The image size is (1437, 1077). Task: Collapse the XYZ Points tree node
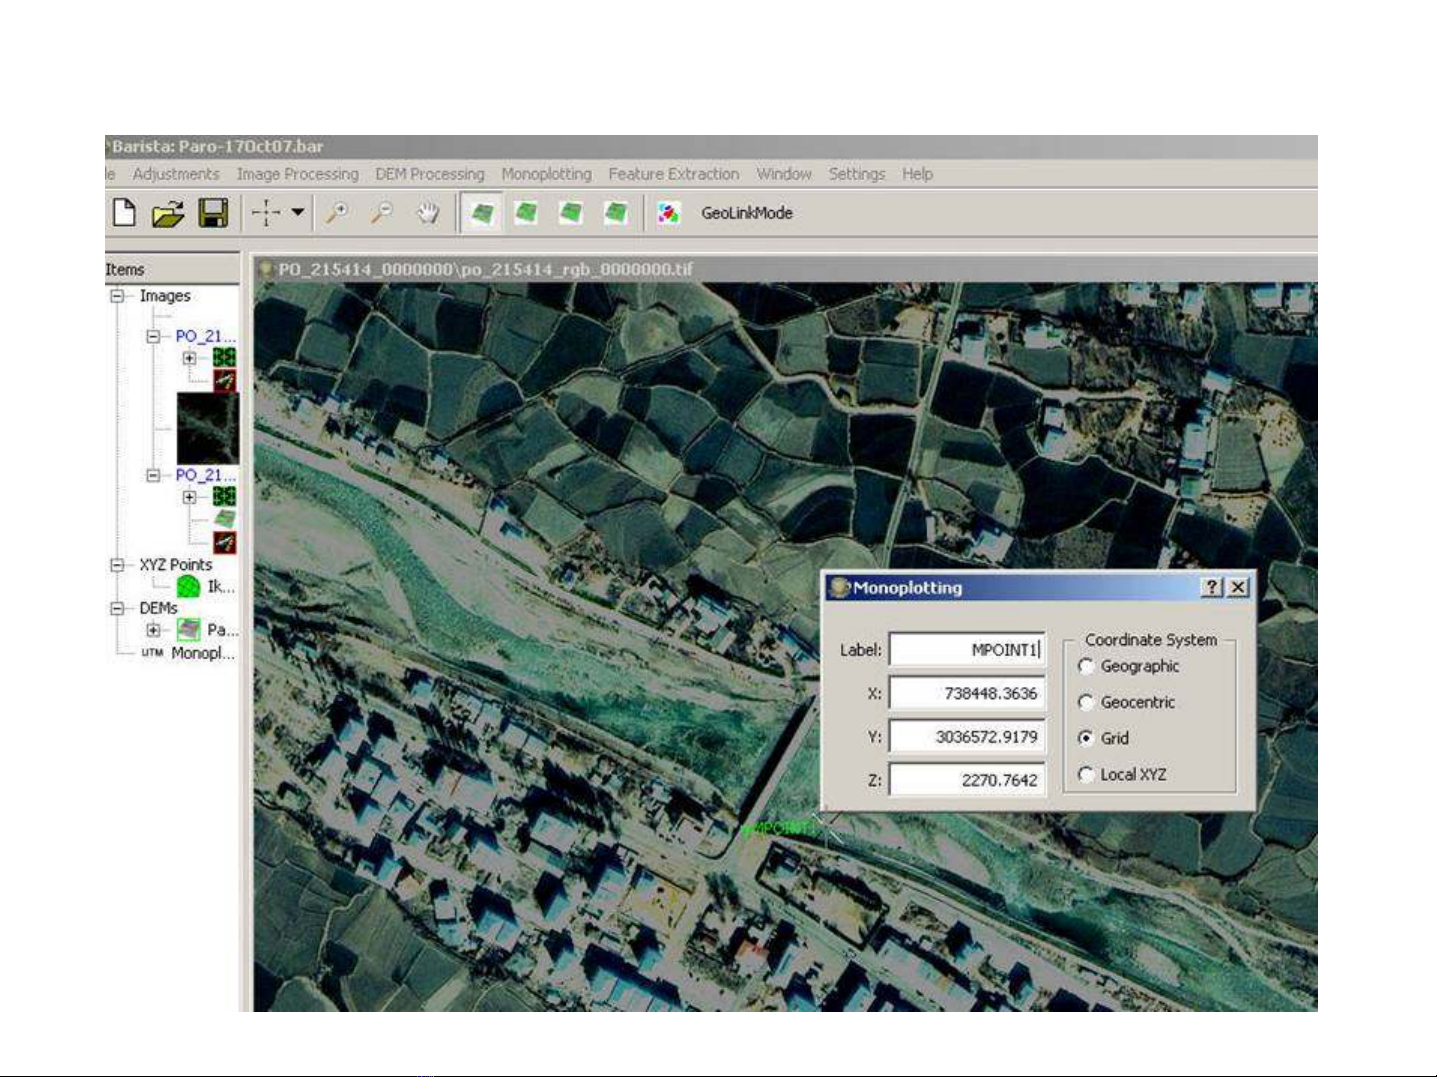118,565
